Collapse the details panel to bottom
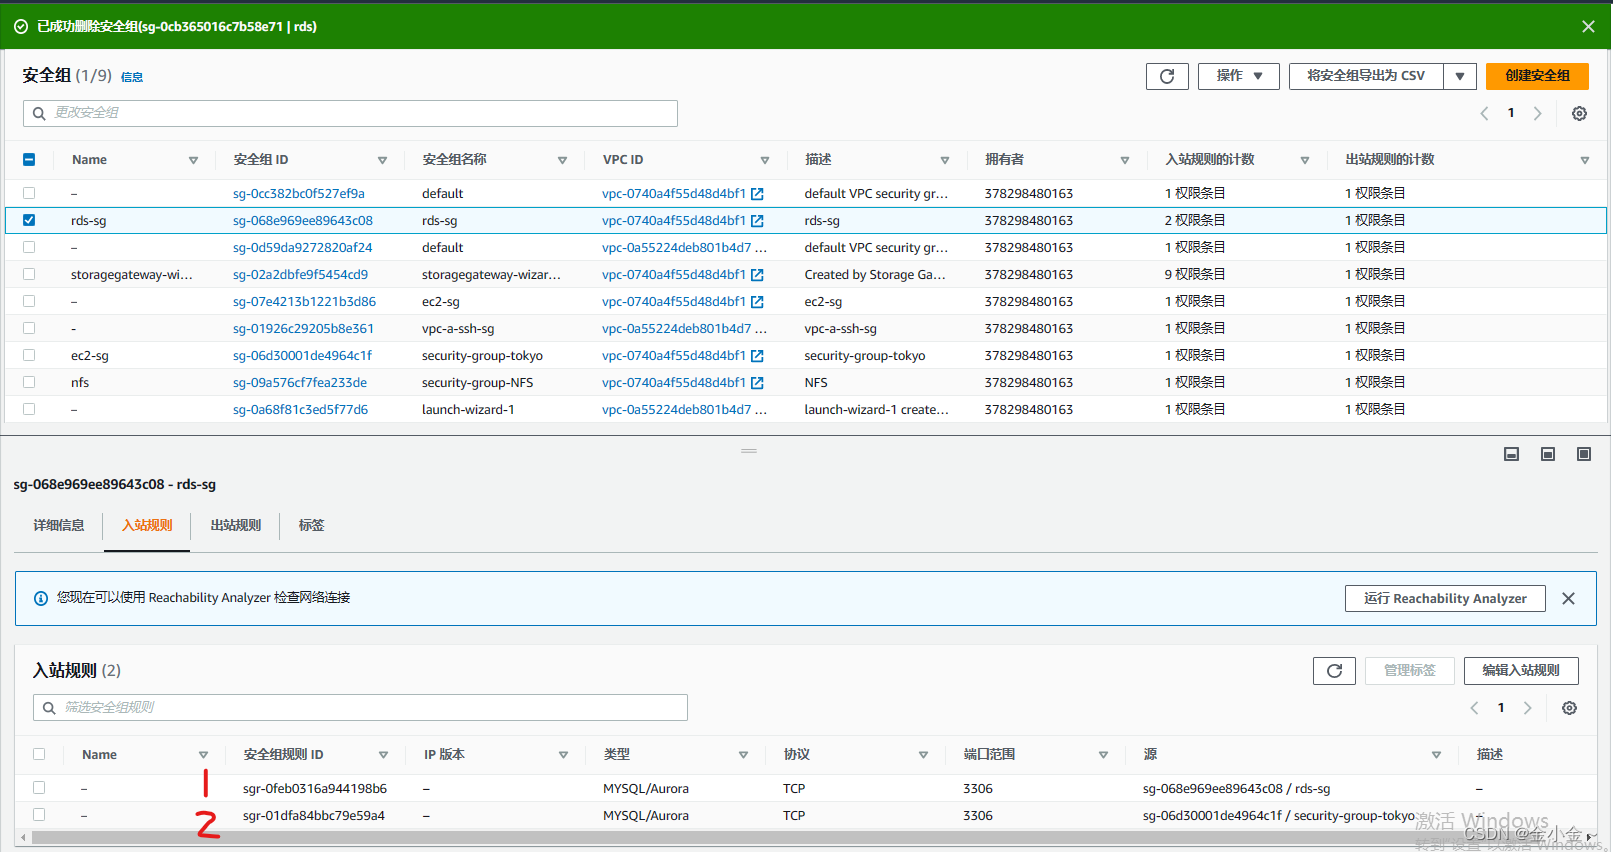Viewport: 1613px width, 852px height. (x=1512, y=454)
